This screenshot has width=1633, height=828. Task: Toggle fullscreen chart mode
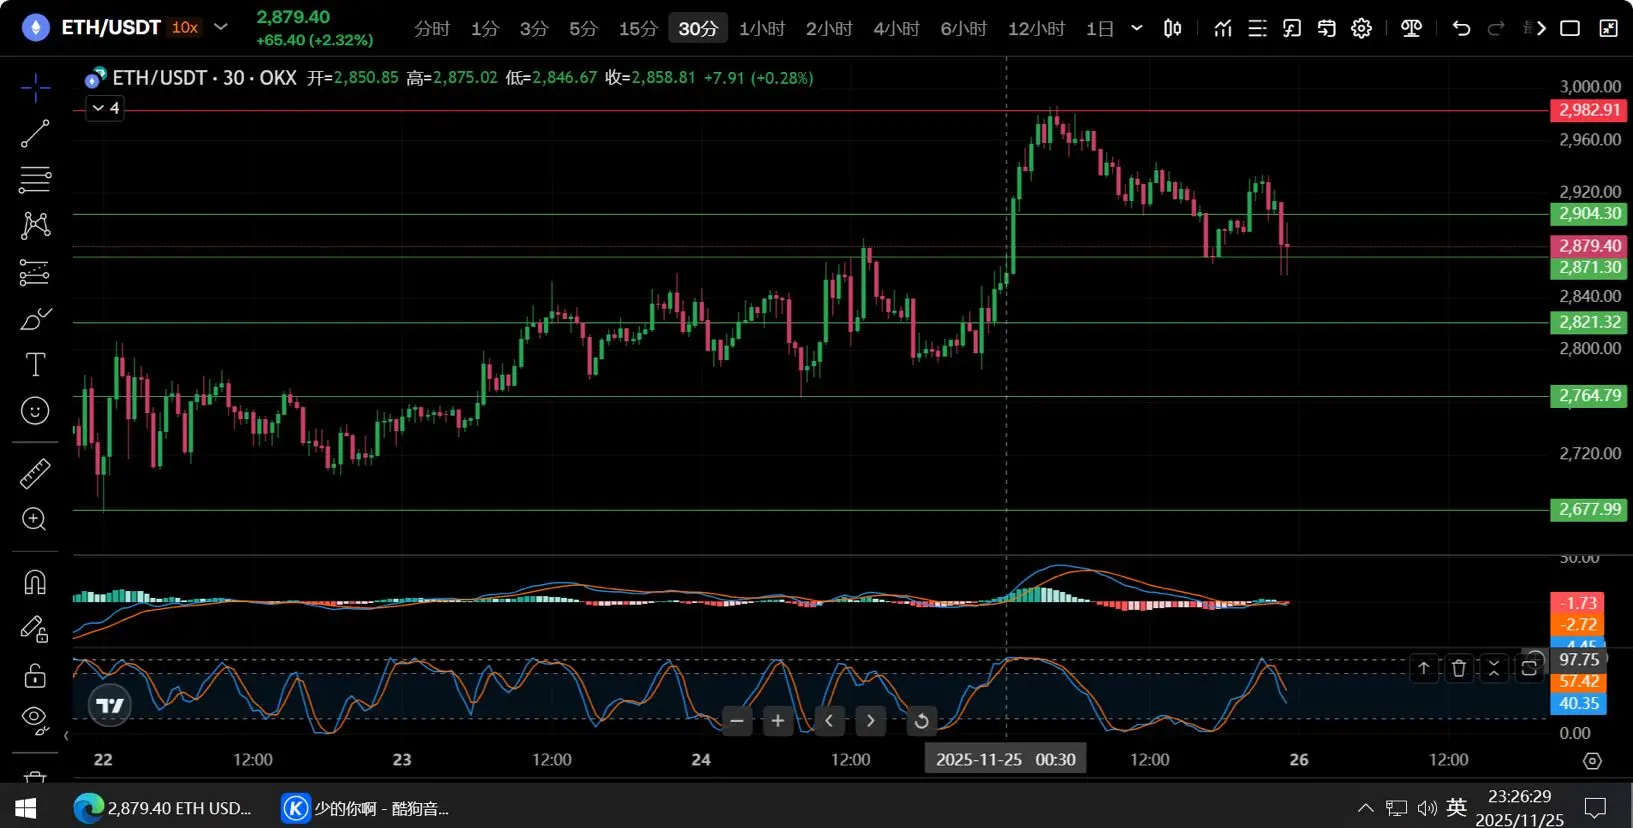pos(1608,28)
